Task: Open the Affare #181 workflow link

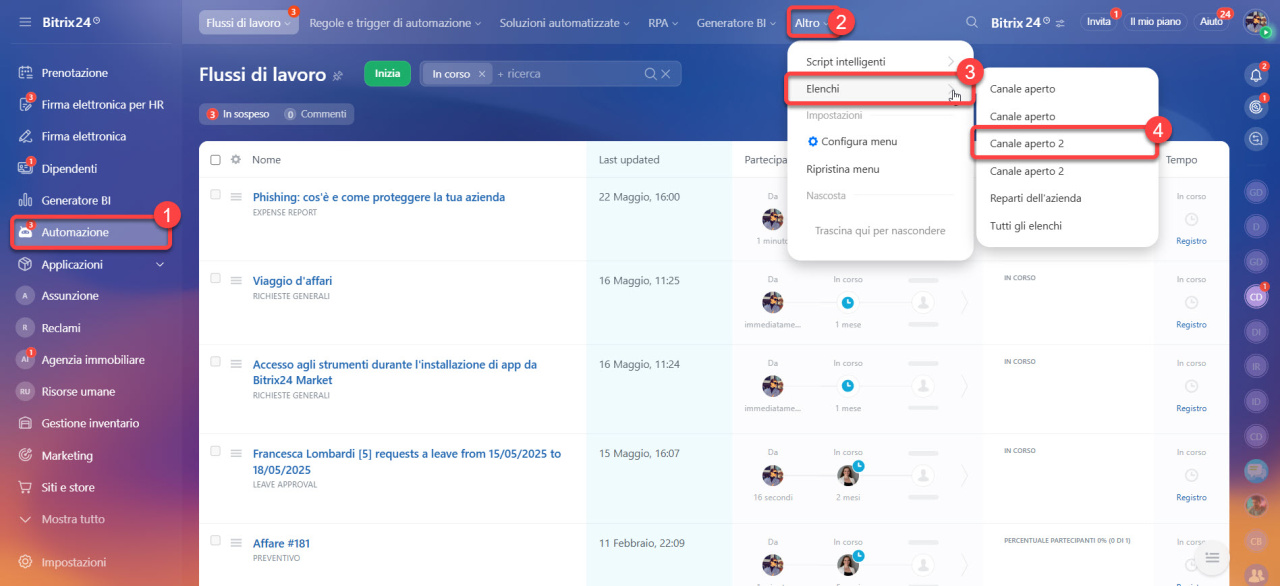Action: [x=281, y=544]
